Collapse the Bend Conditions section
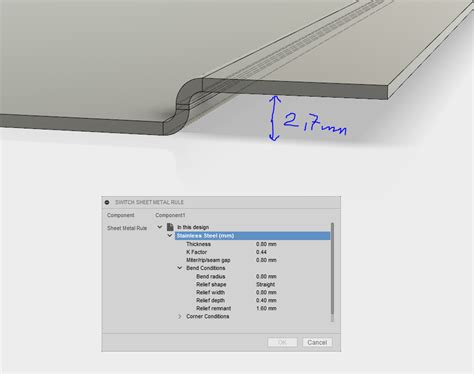Screen dimensions: 474x374 pyautogui.click(x=180, y=268)
